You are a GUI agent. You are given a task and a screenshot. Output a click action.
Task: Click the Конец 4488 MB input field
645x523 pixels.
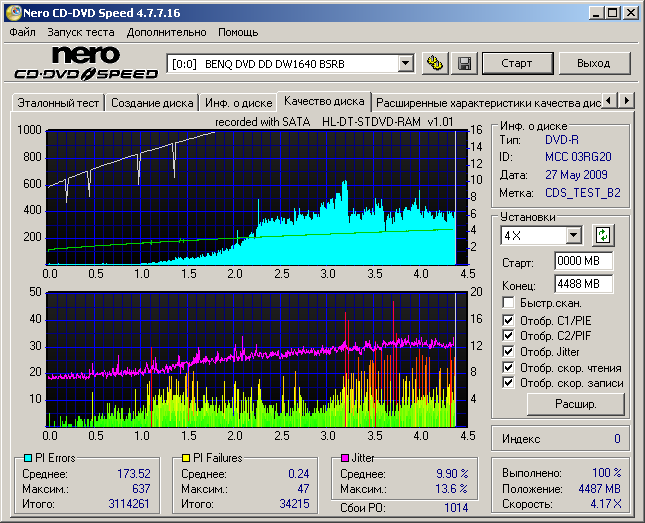coord(583,284)
